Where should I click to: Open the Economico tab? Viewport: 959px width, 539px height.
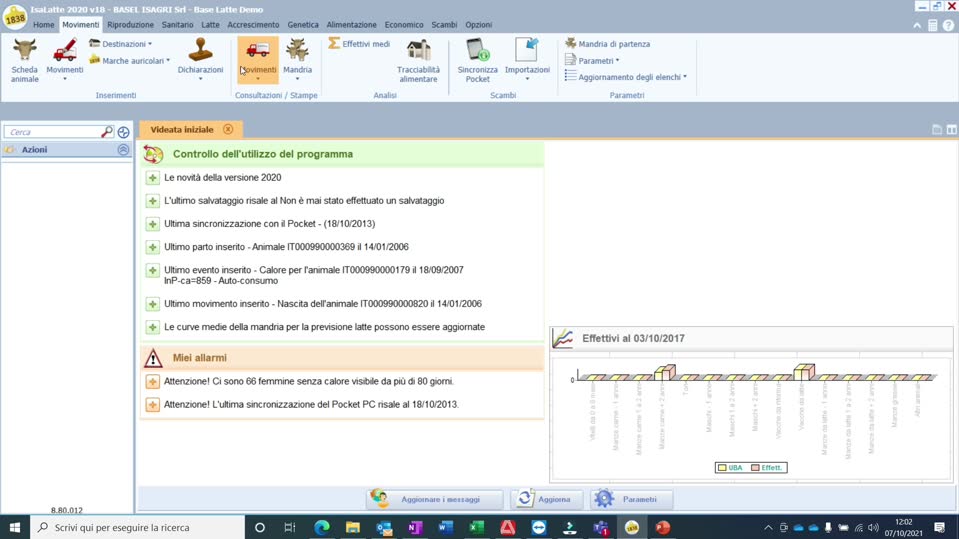[x=404, y=25]
